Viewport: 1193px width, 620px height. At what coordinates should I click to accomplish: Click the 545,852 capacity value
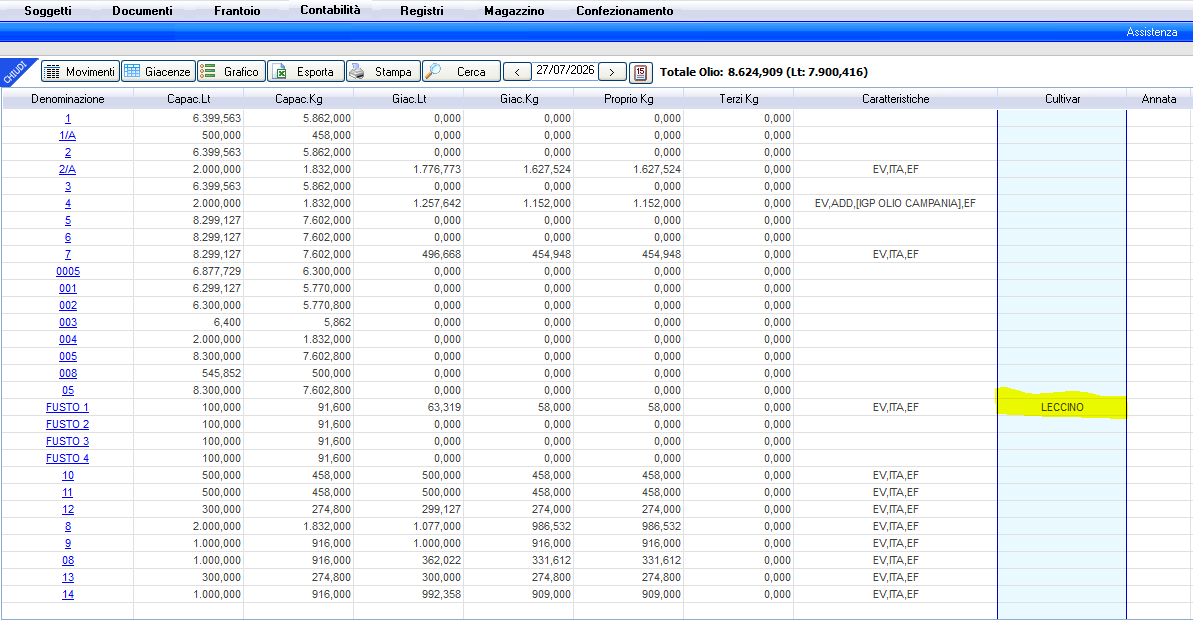tap(221, 374)
